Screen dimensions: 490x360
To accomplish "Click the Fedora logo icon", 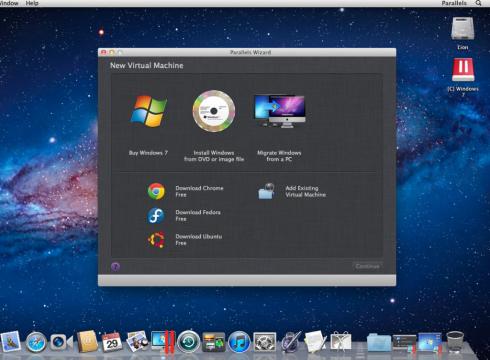I will coord(156,216).
